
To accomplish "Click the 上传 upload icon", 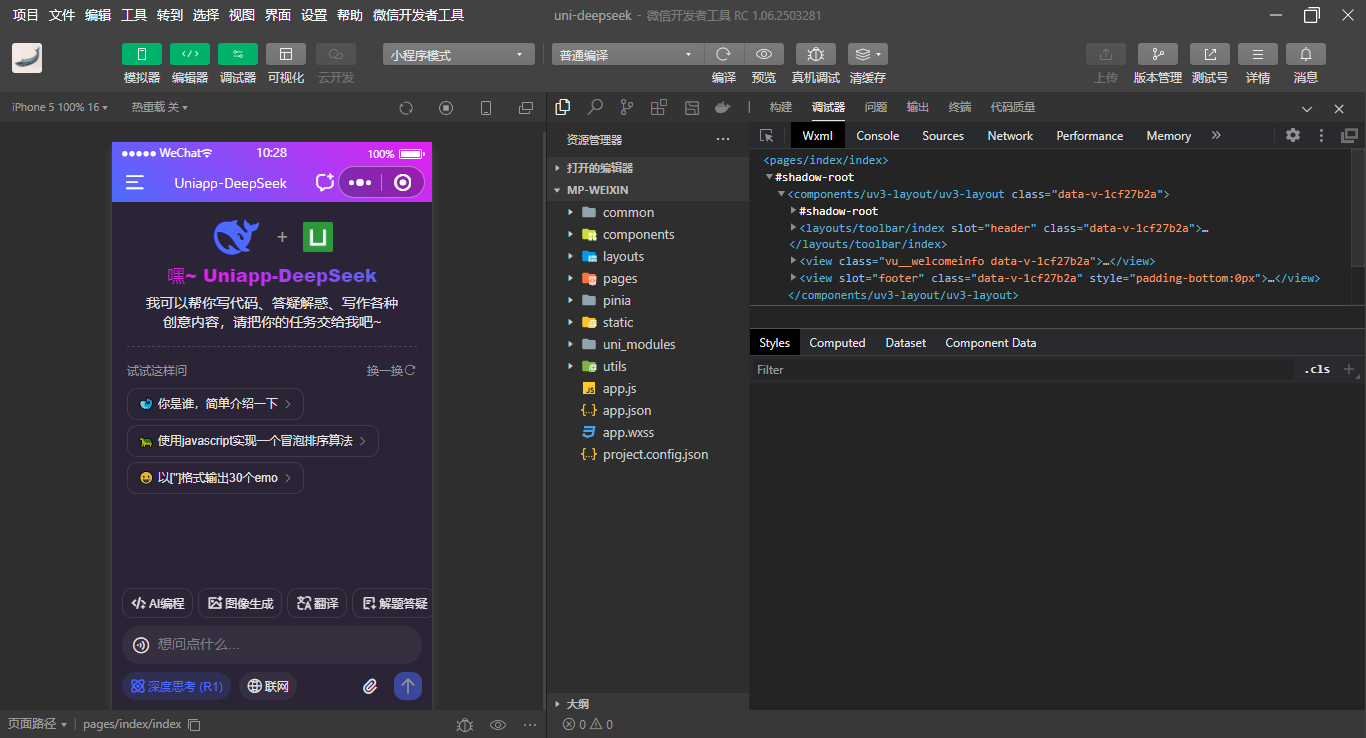I will point(1106,55).
